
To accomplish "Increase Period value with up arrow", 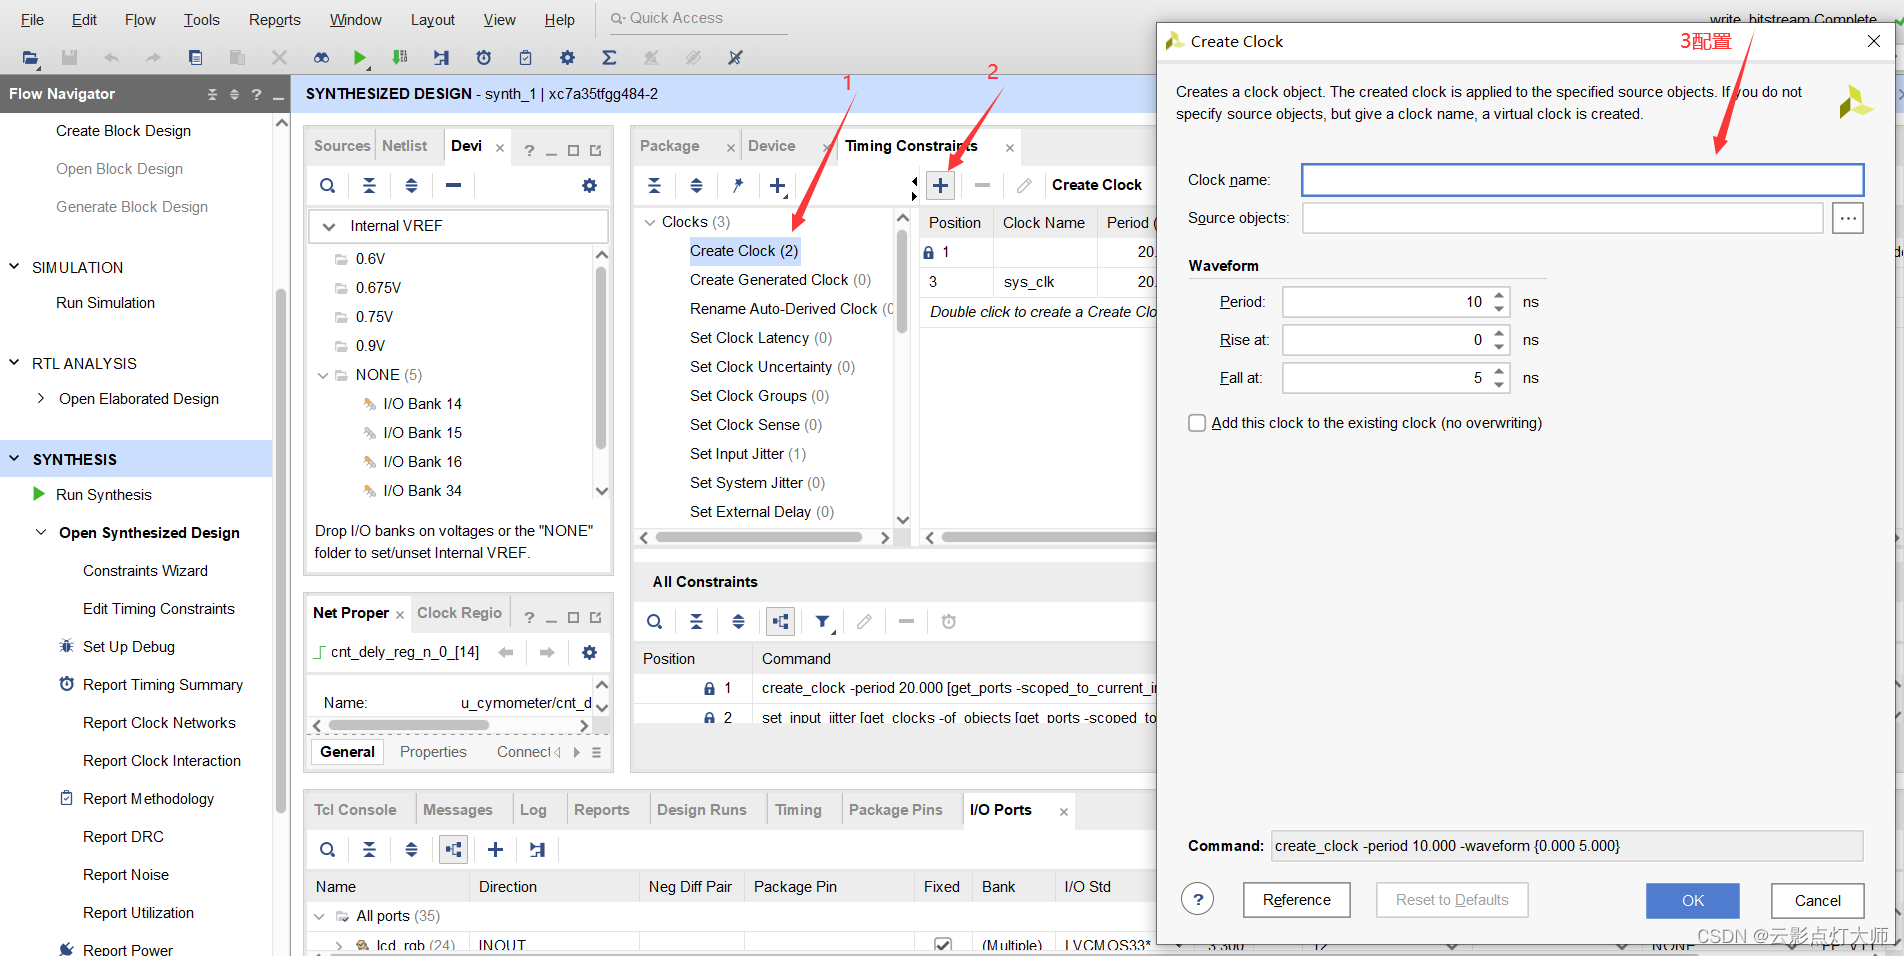I will tap(1499, 295).
